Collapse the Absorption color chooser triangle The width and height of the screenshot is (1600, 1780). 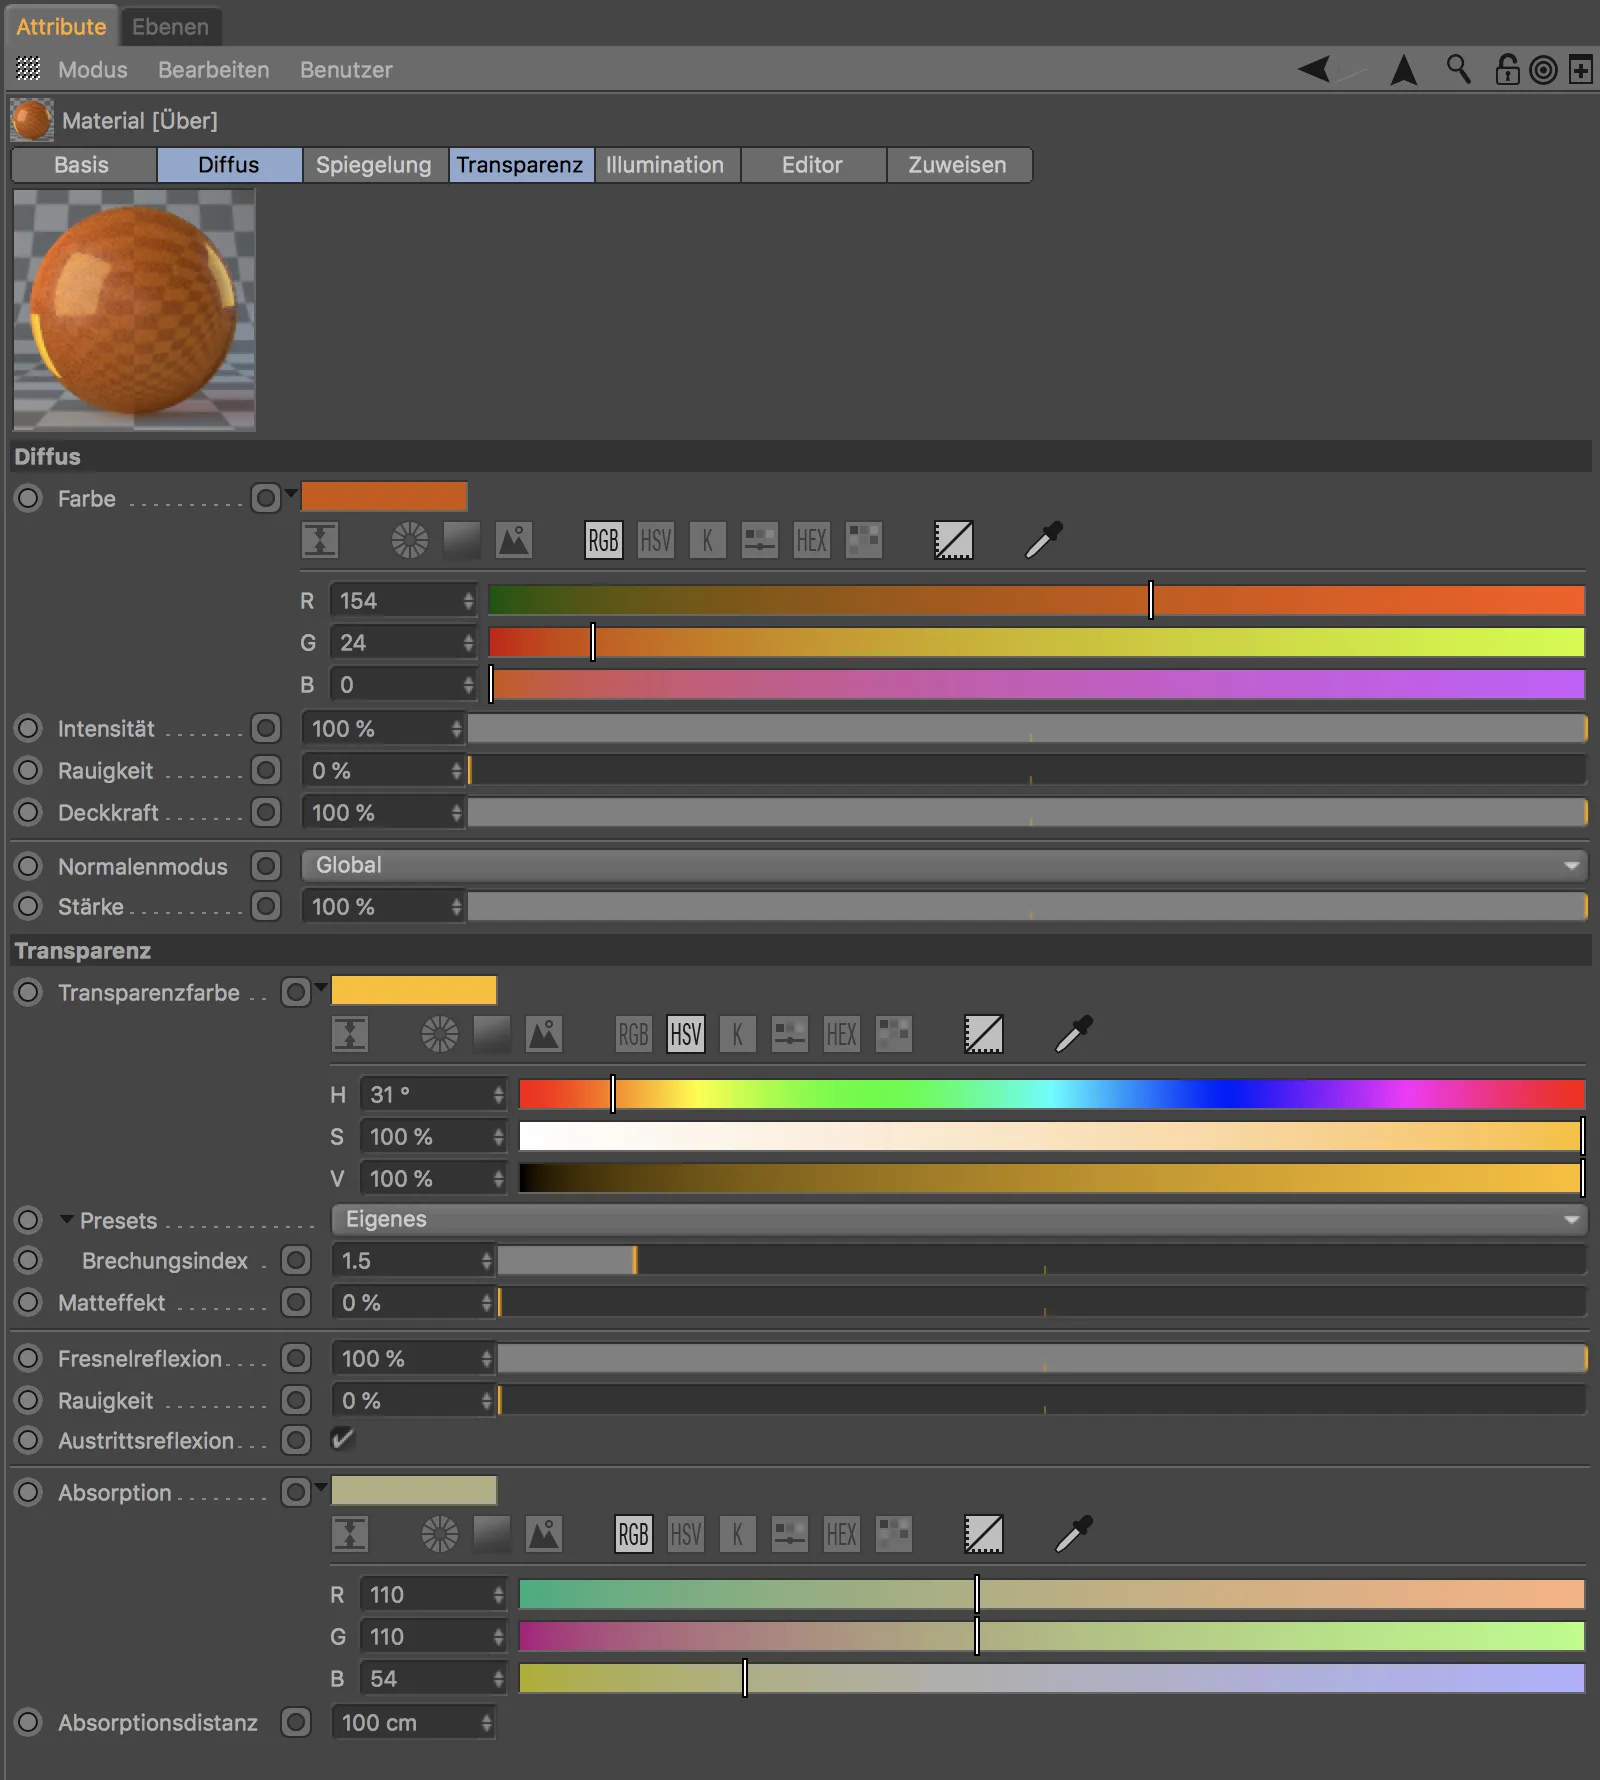point(321,1487)
